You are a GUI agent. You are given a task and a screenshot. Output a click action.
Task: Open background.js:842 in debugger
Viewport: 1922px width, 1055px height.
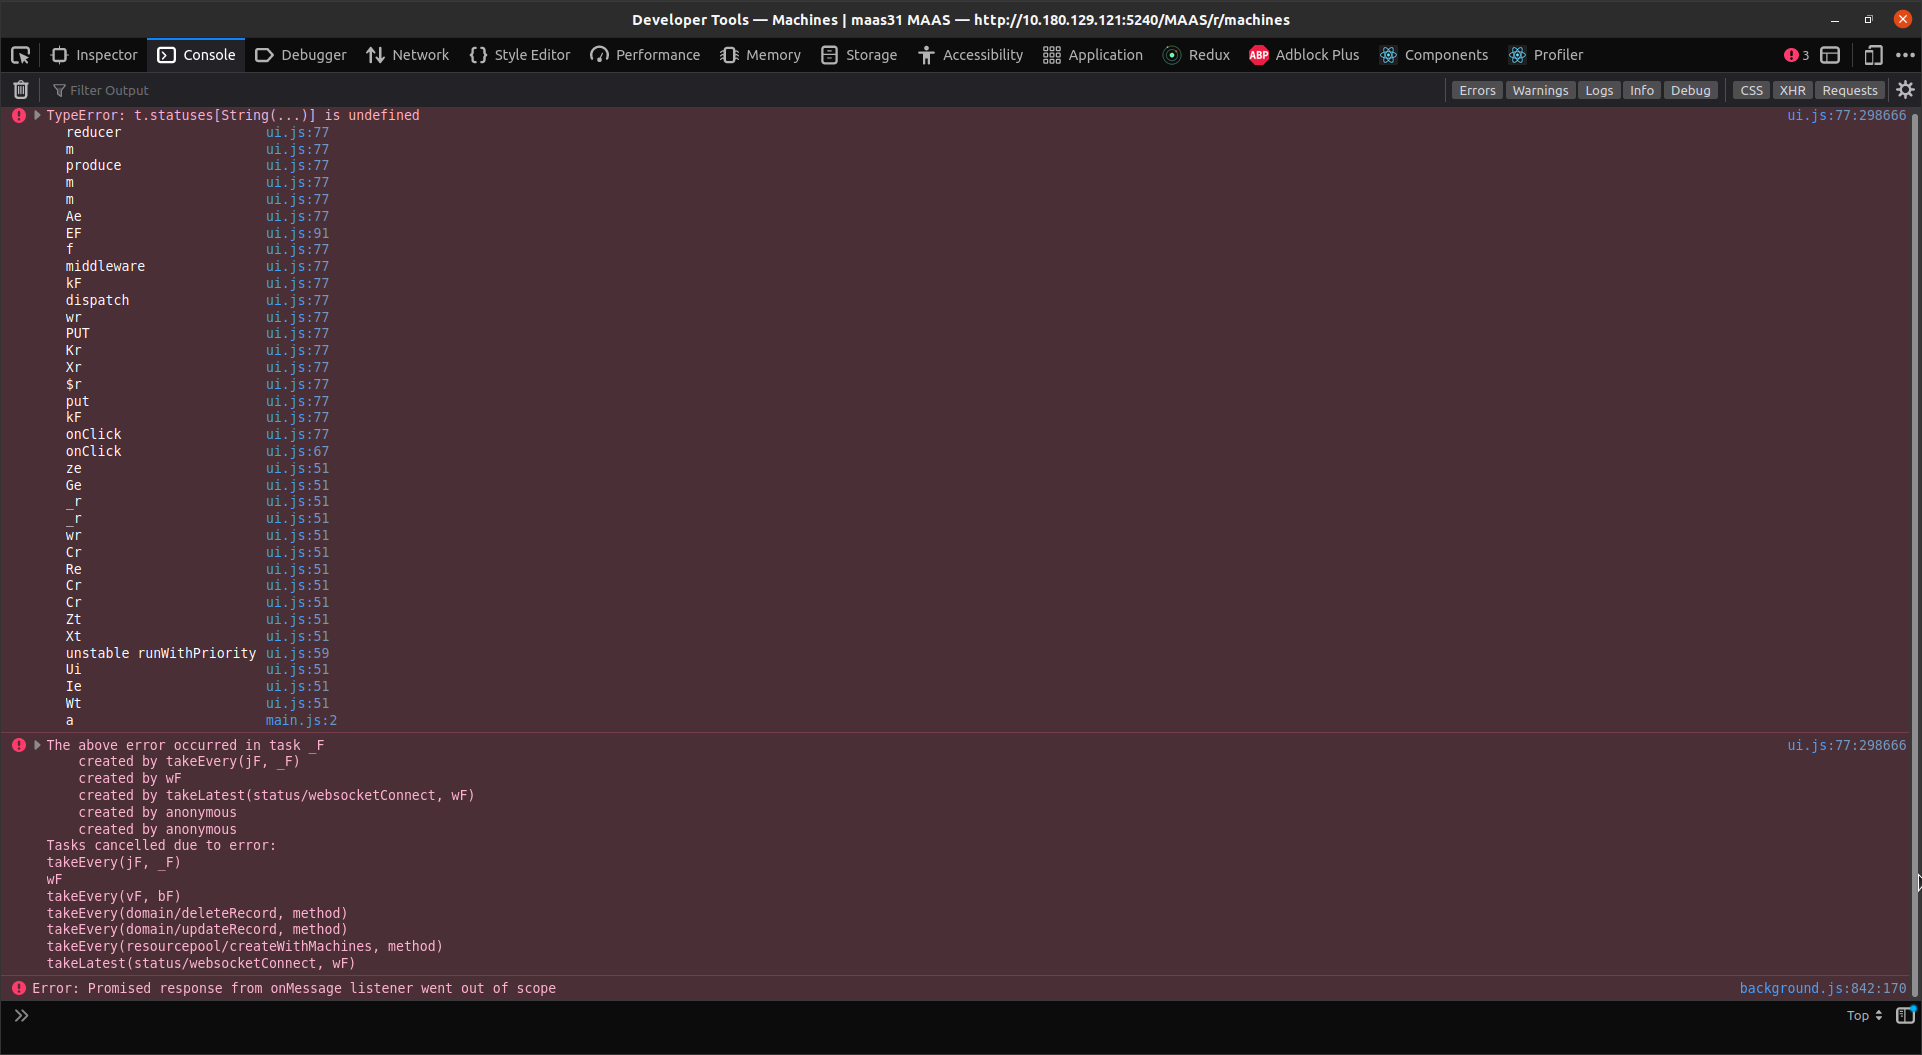1822,988
